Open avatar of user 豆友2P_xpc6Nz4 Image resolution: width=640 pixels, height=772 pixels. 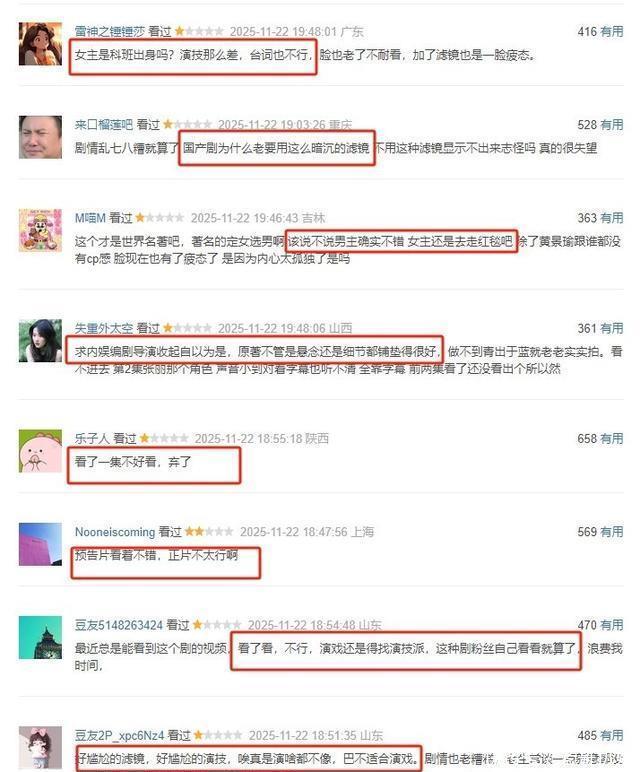[40, 747]
